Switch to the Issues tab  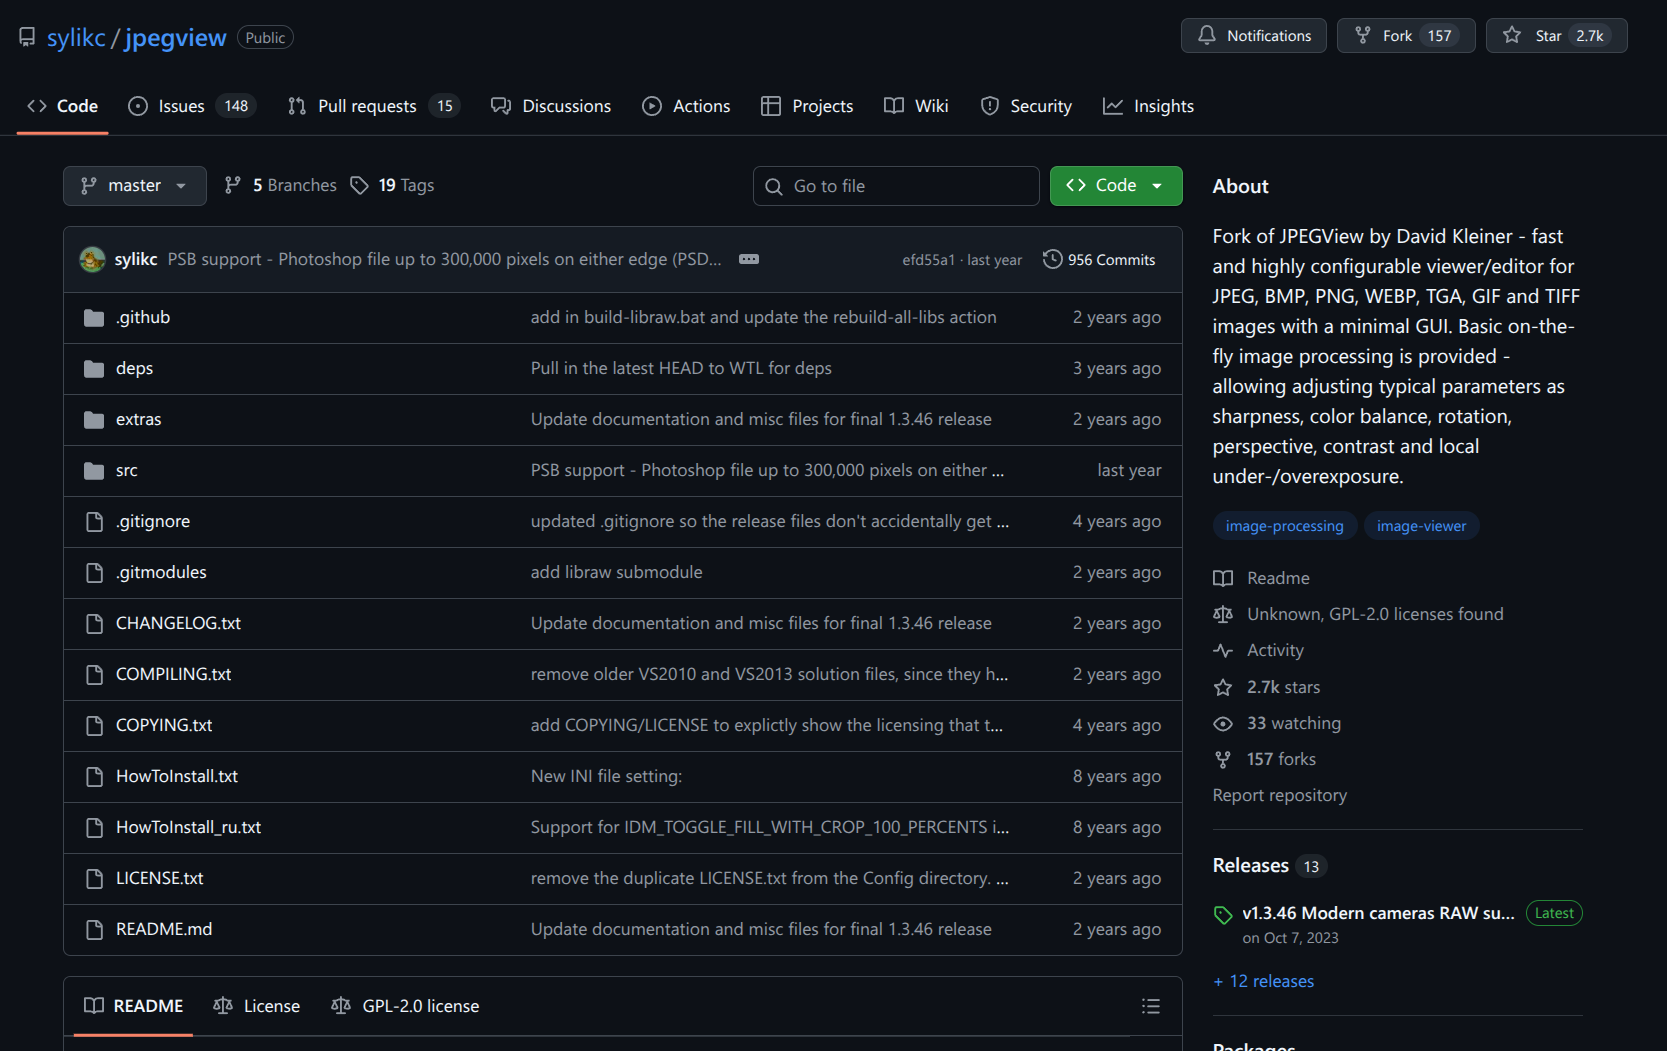tap(192, 106)
